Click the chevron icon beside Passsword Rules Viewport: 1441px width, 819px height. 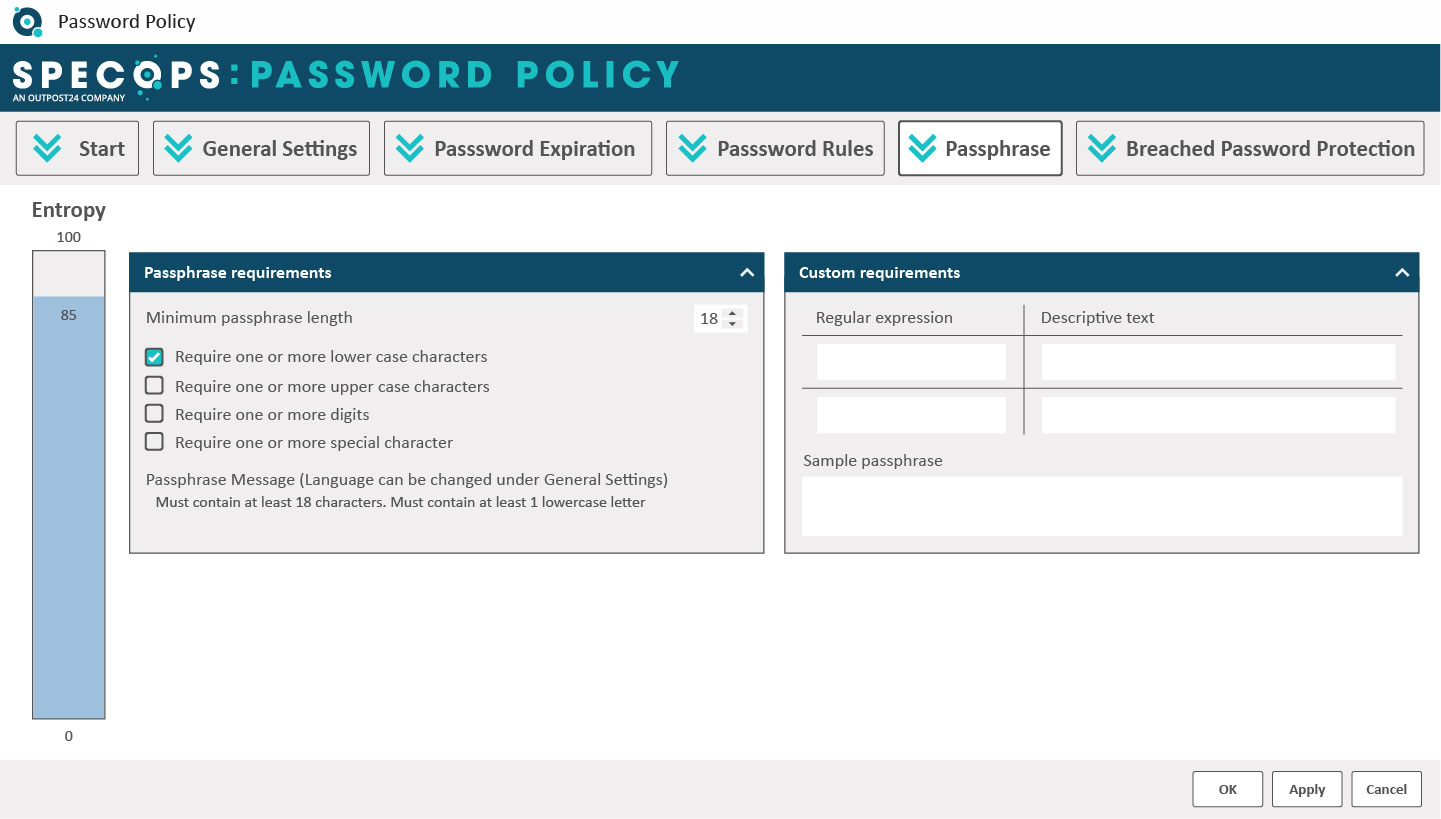tap(692, 149)
